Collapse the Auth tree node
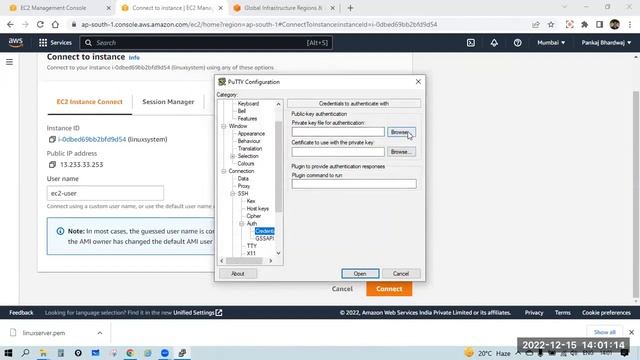640x360 pixels. 242,223
